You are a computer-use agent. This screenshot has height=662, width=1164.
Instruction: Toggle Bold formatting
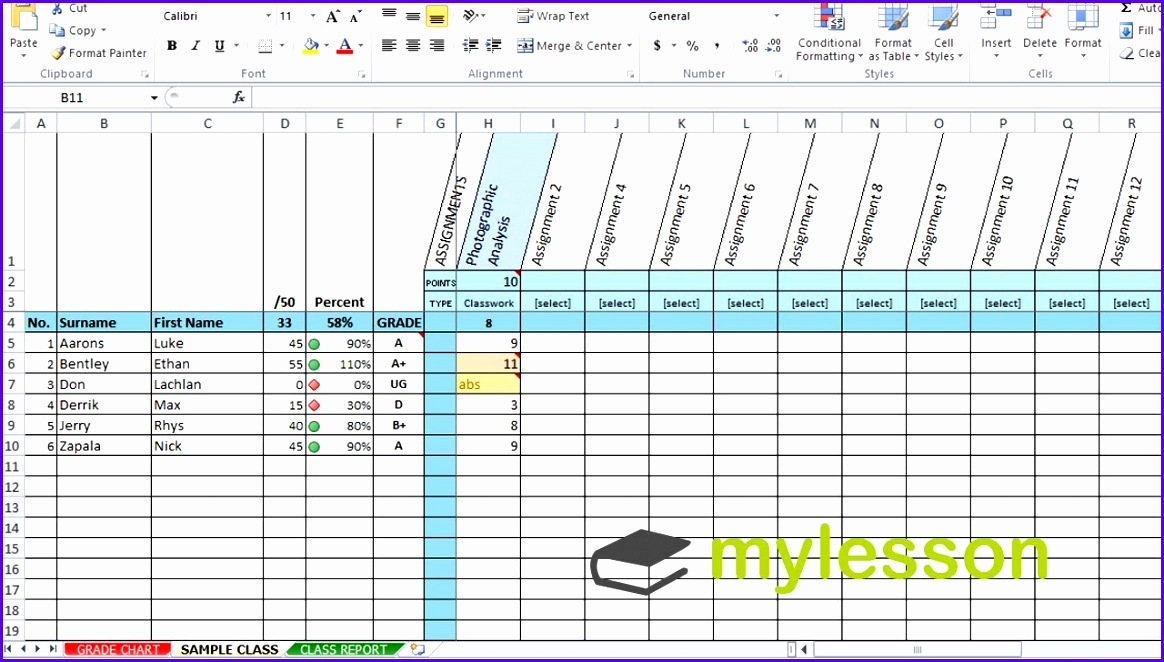(x=172, y=46)
